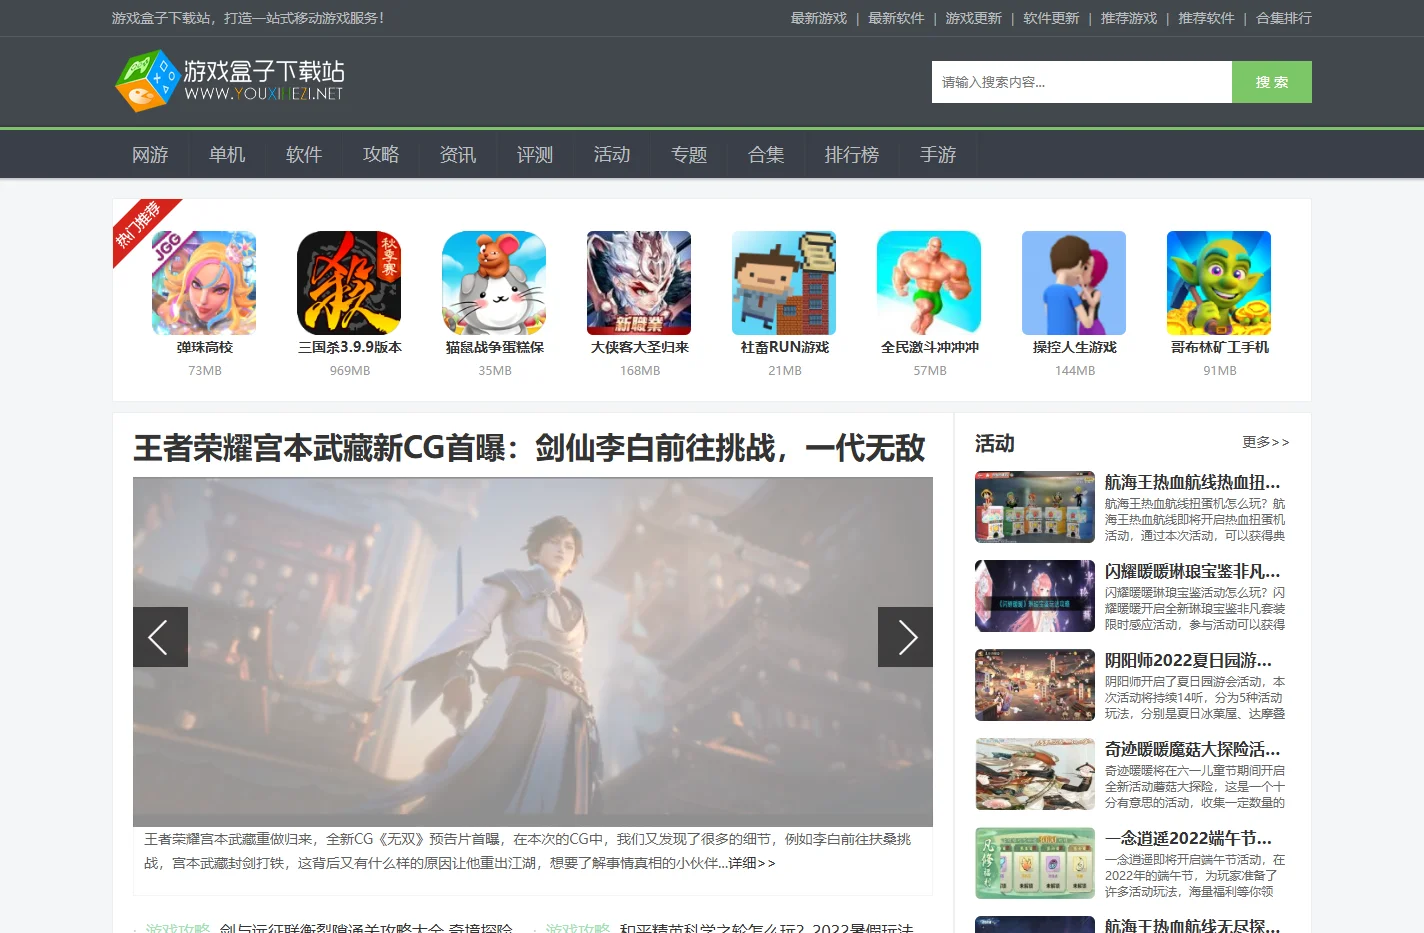Screen dimensions: 1424x933
Task: Open the 评测 navigation tab
Action: (x=535, y=155)
